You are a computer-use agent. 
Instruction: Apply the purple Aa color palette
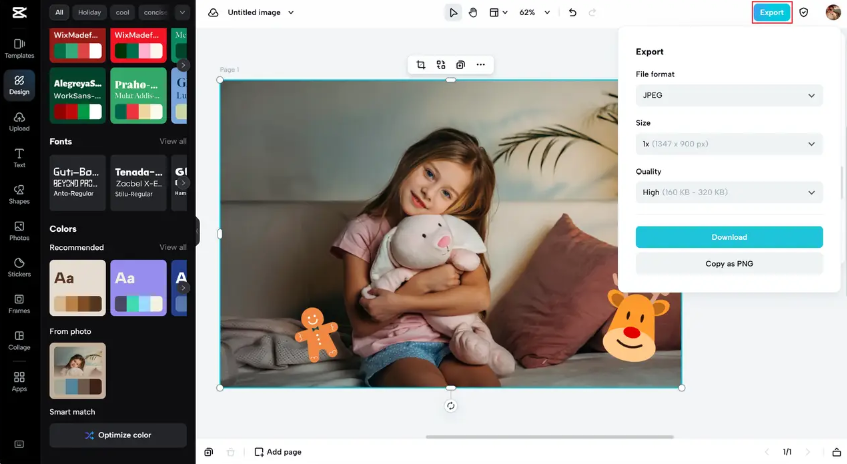coord(138,288)
